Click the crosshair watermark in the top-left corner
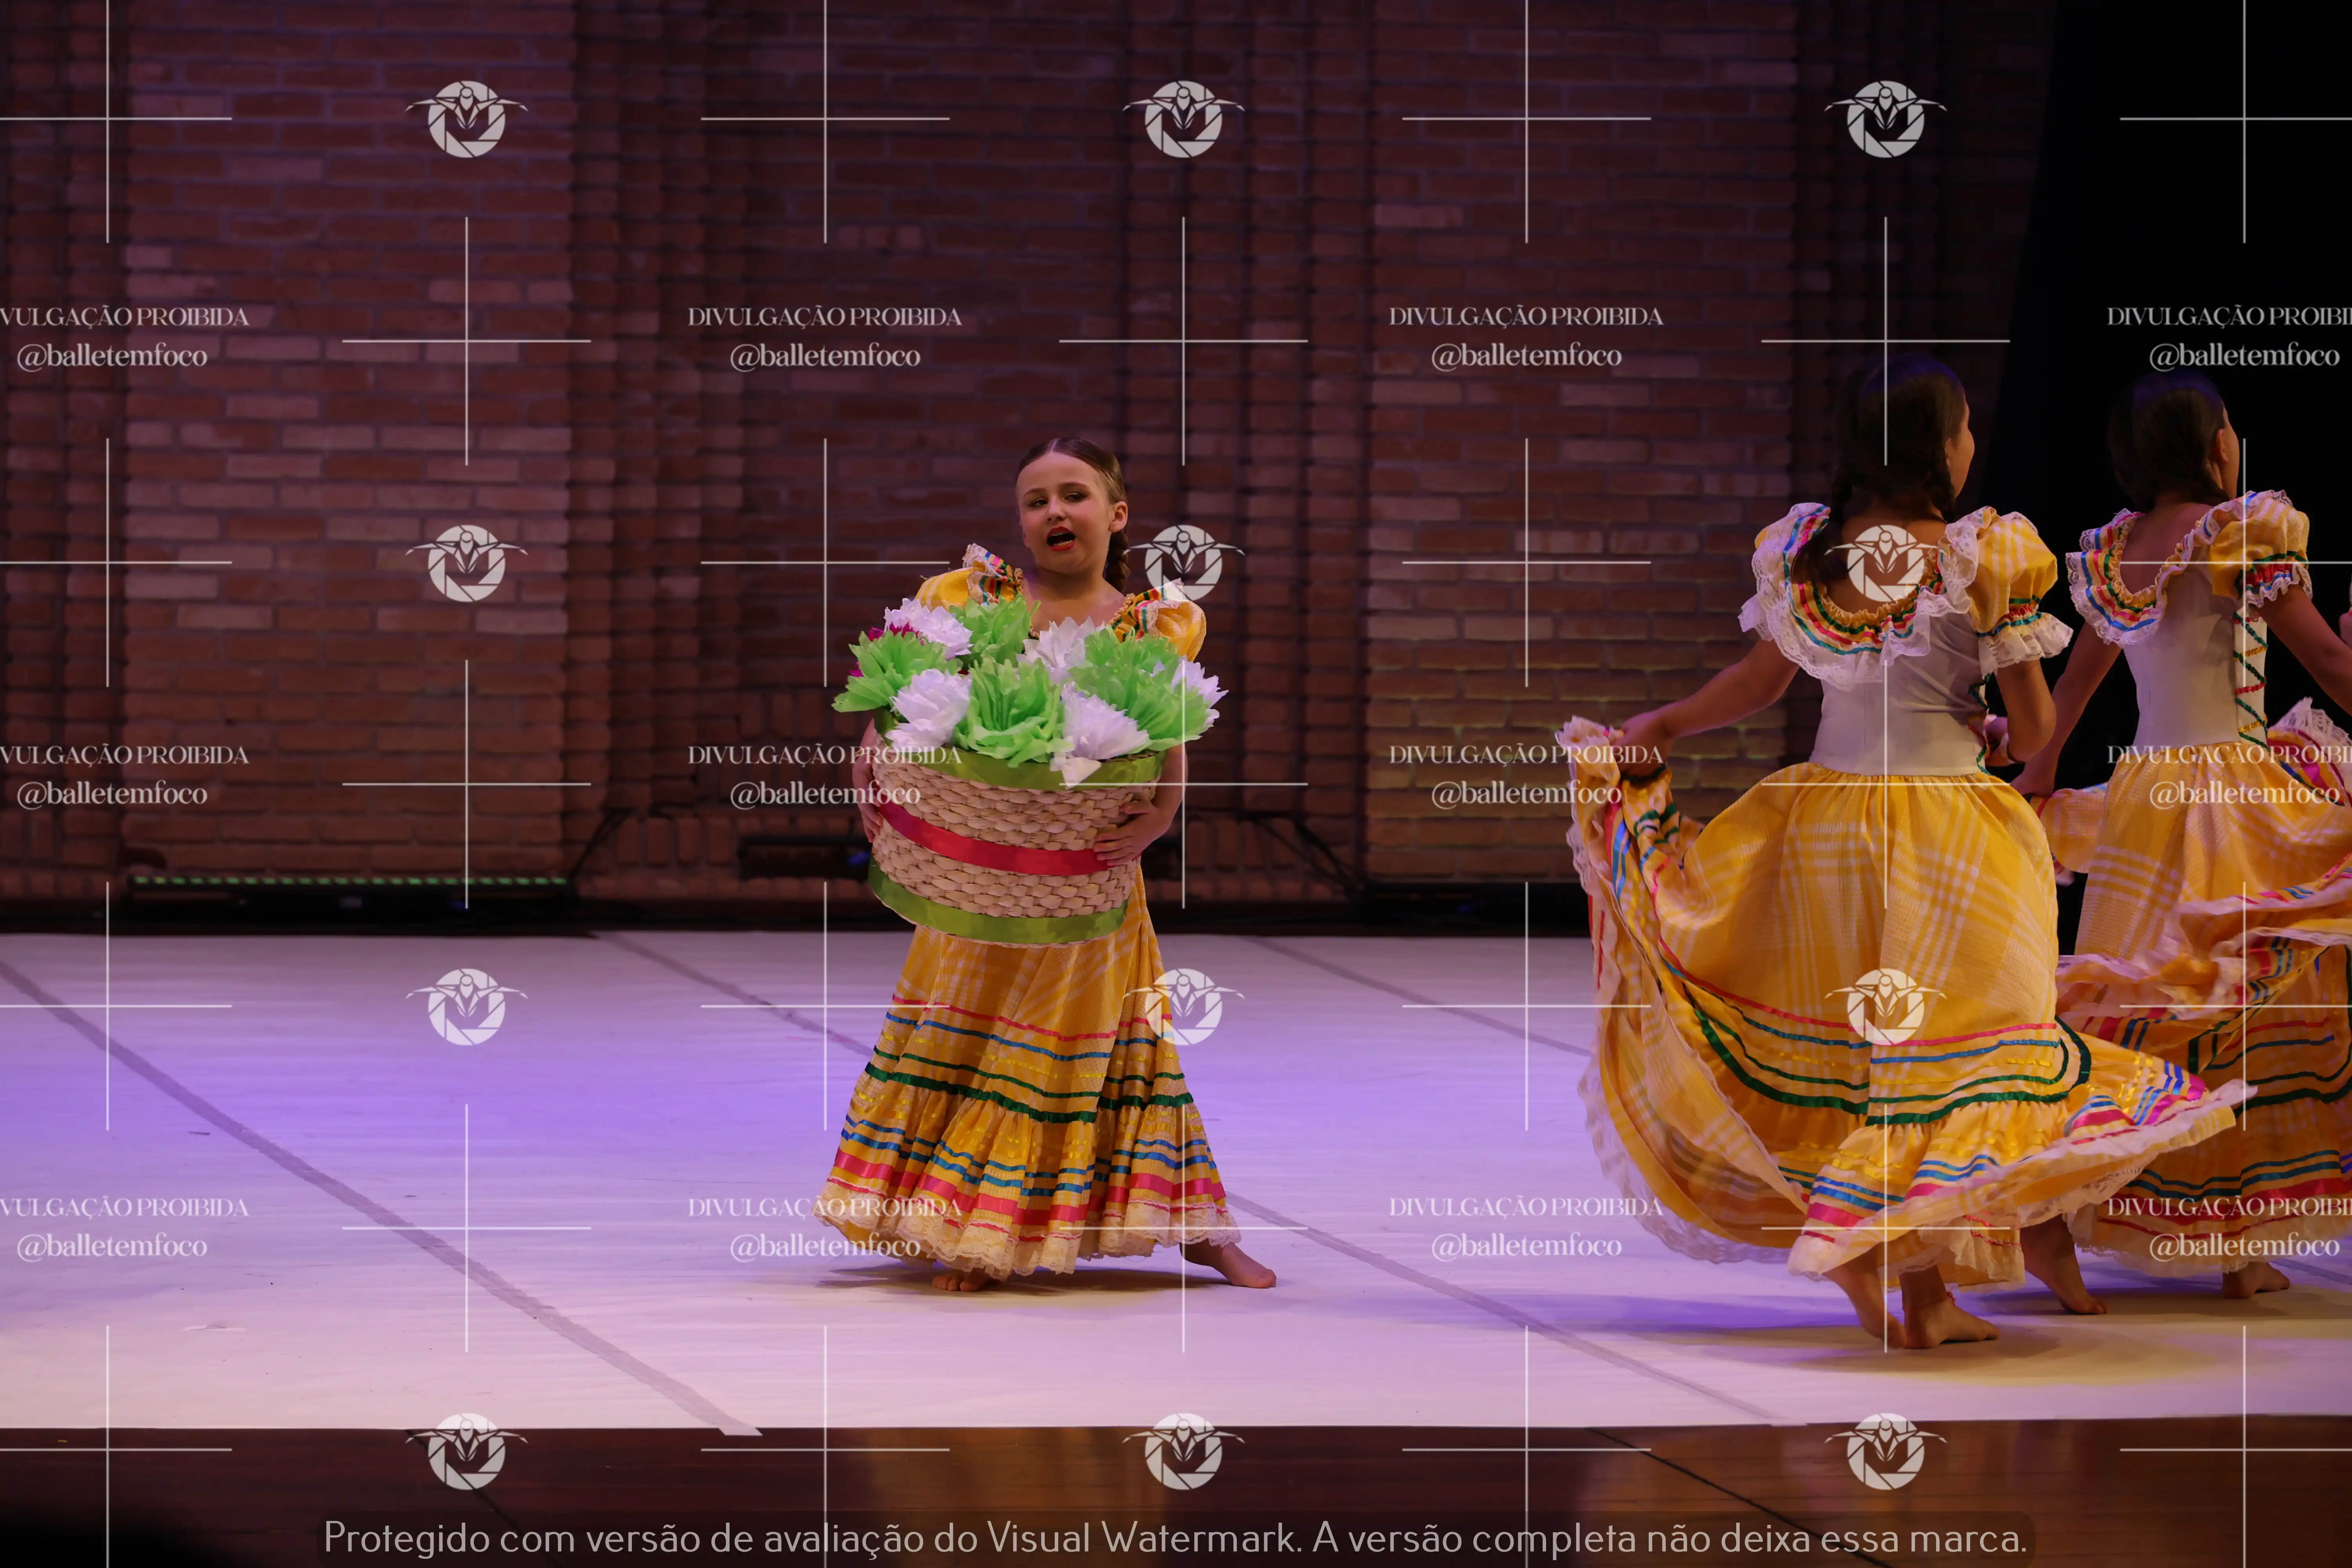 108,119
